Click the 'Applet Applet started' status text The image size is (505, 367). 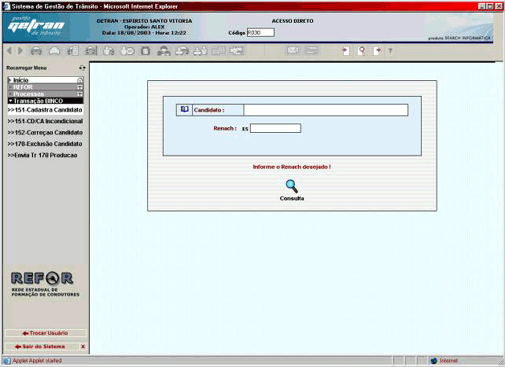(x=37, y=361)
